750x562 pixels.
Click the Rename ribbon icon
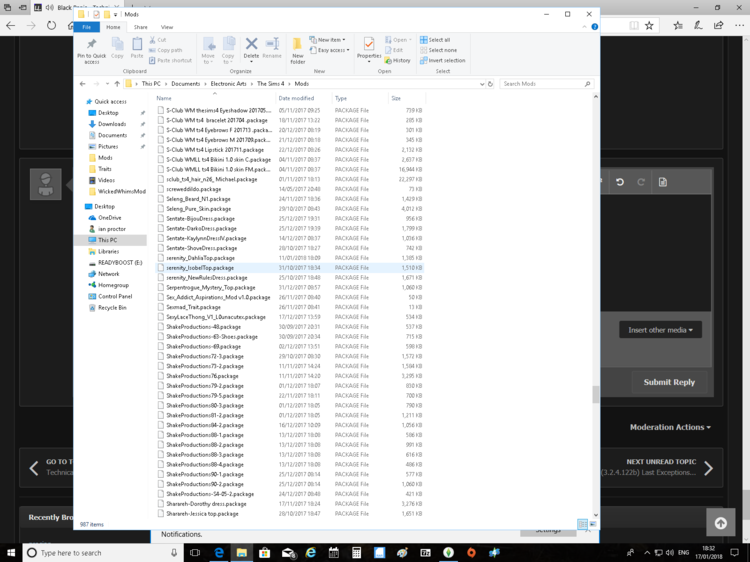[x=272, y=44]
